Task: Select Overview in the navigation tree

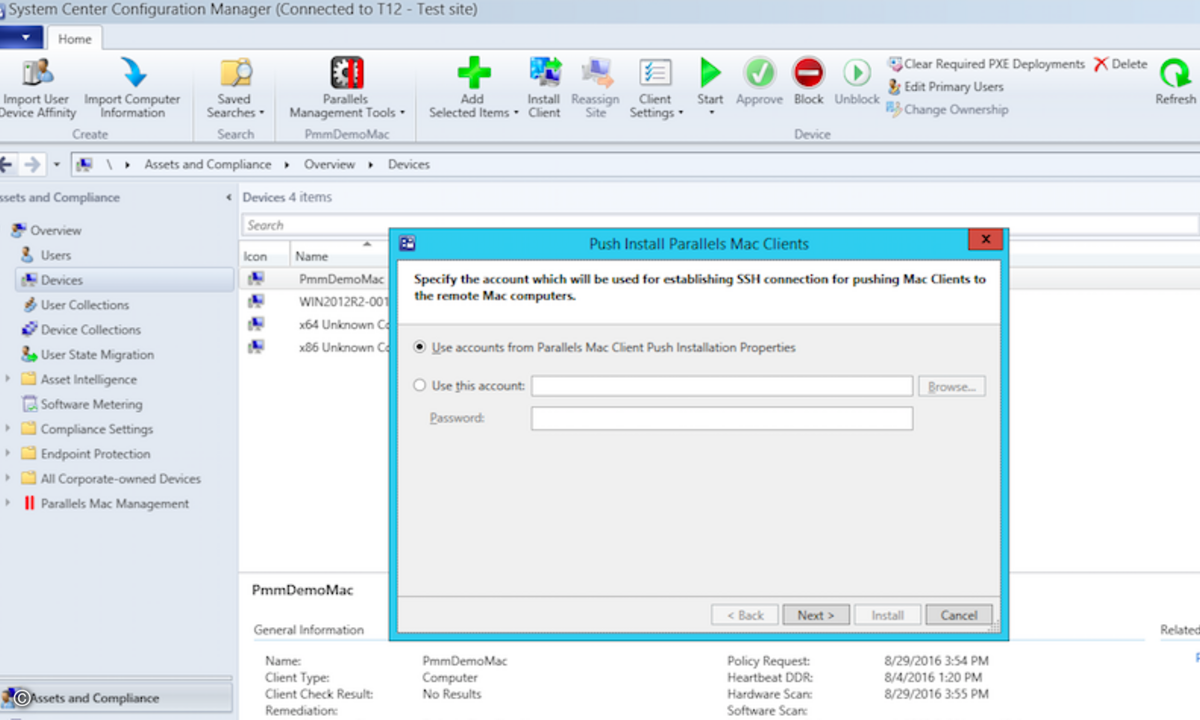Action: (56, 230)
